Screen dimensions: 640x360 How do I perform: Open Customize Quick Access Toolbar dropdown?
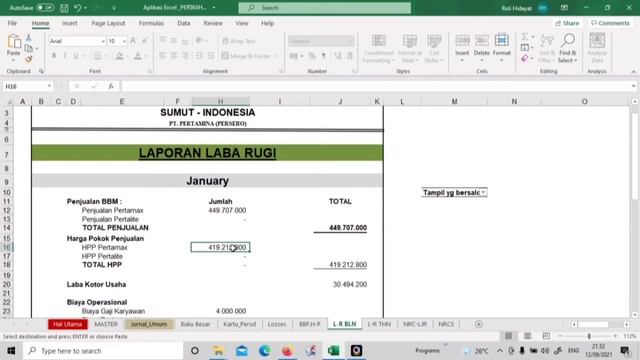pos(114,8)
